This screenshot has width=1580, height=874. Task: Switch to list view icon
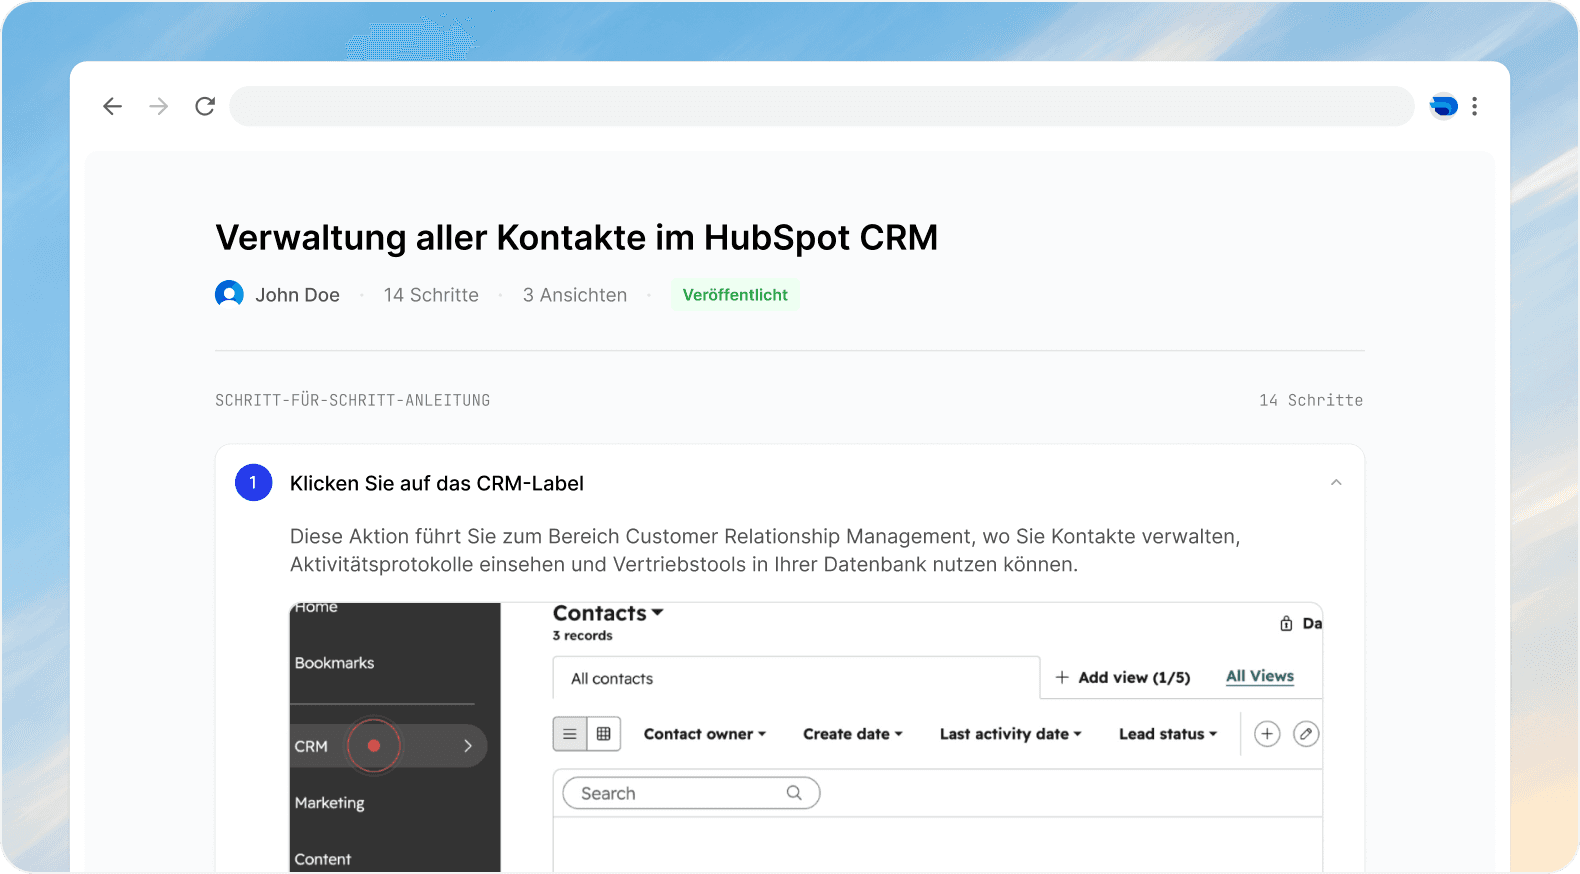click(x=570, y=734)
